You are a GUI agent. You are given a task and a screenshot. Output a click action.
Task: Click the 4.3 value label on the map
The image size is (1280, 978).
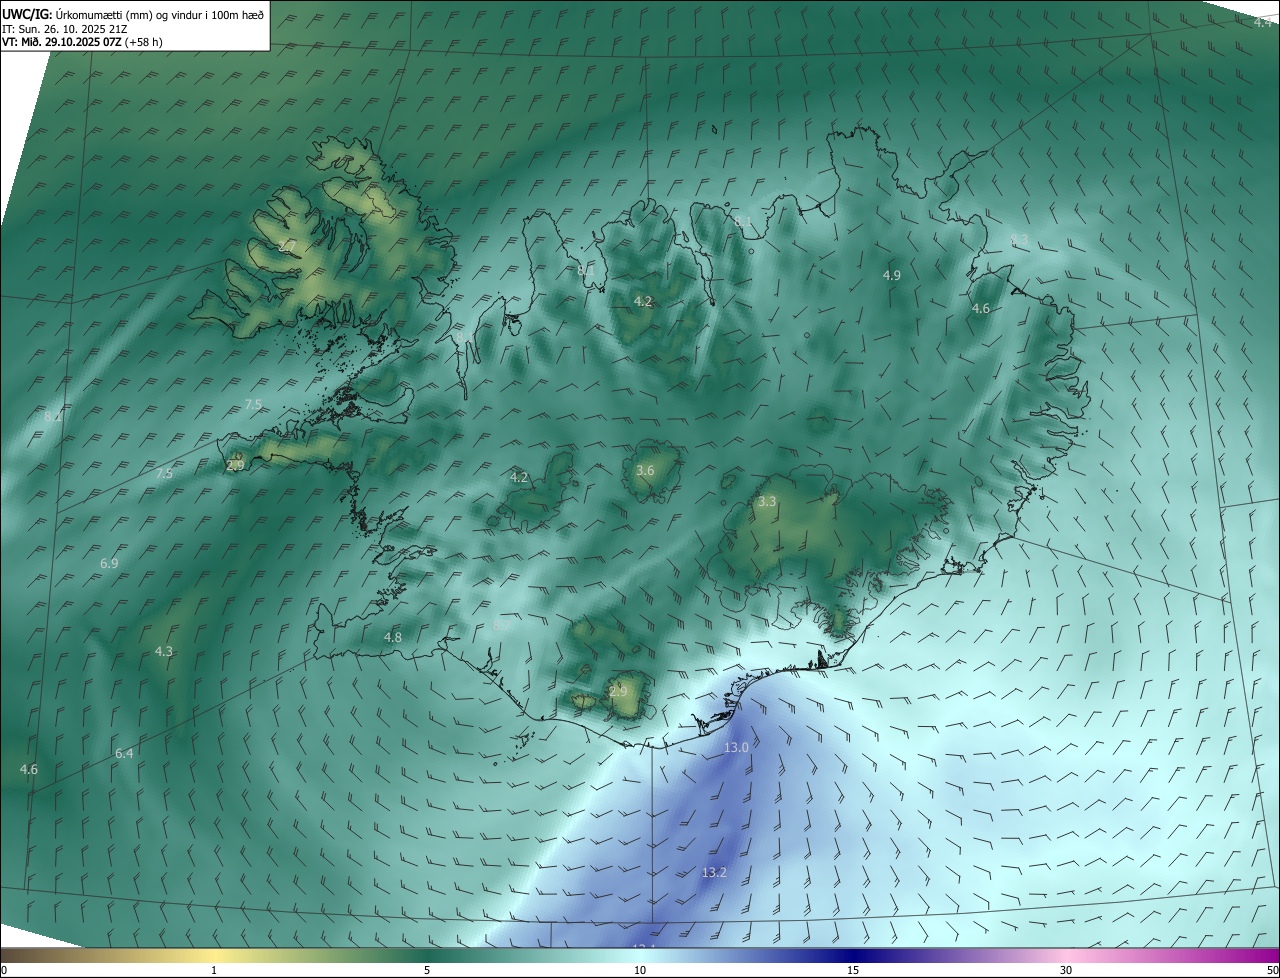[x=164, y=652]
